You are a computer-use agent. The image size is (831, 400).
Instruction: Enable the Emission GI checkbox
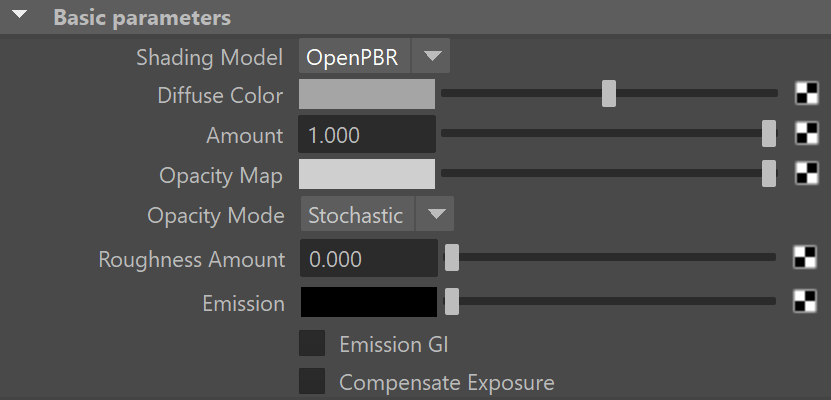click(313, 344)
